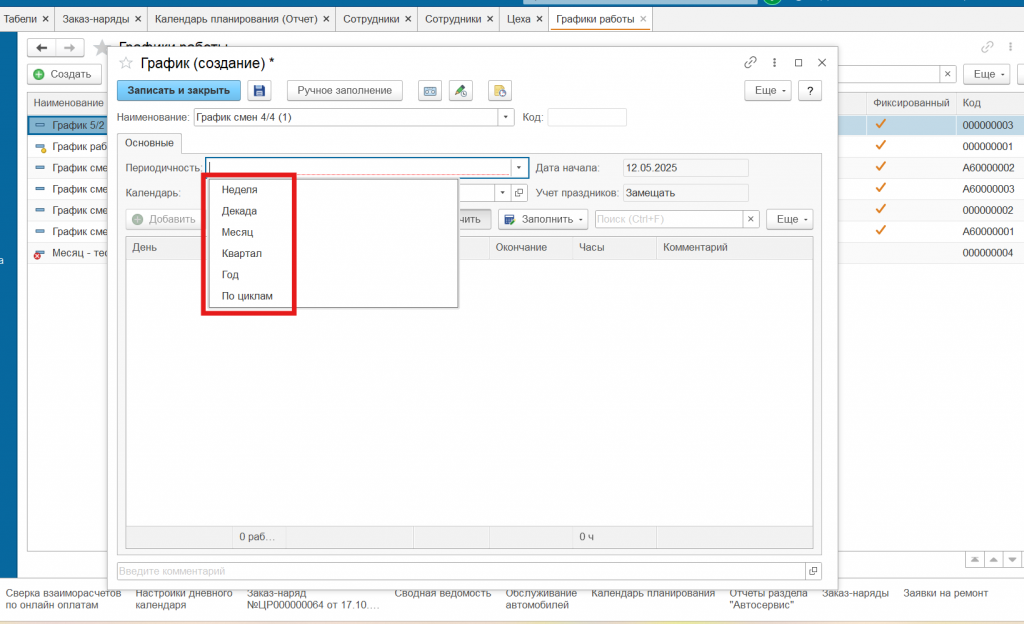Open the Заполнить dropdown button
Image resolution: width=1024 pixels, height=624 pixels.
coord(543,219)
